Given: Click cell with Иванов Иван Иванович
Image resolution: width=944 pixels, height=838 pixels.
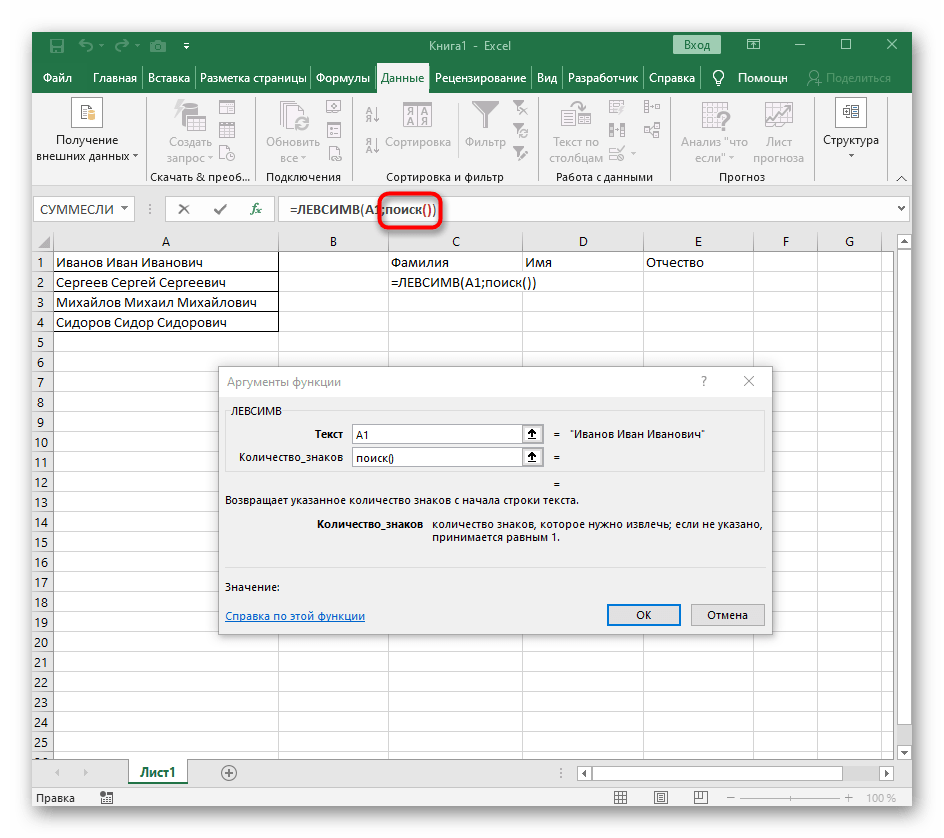Looking at the screenshot, I should [x=166, y=262].
